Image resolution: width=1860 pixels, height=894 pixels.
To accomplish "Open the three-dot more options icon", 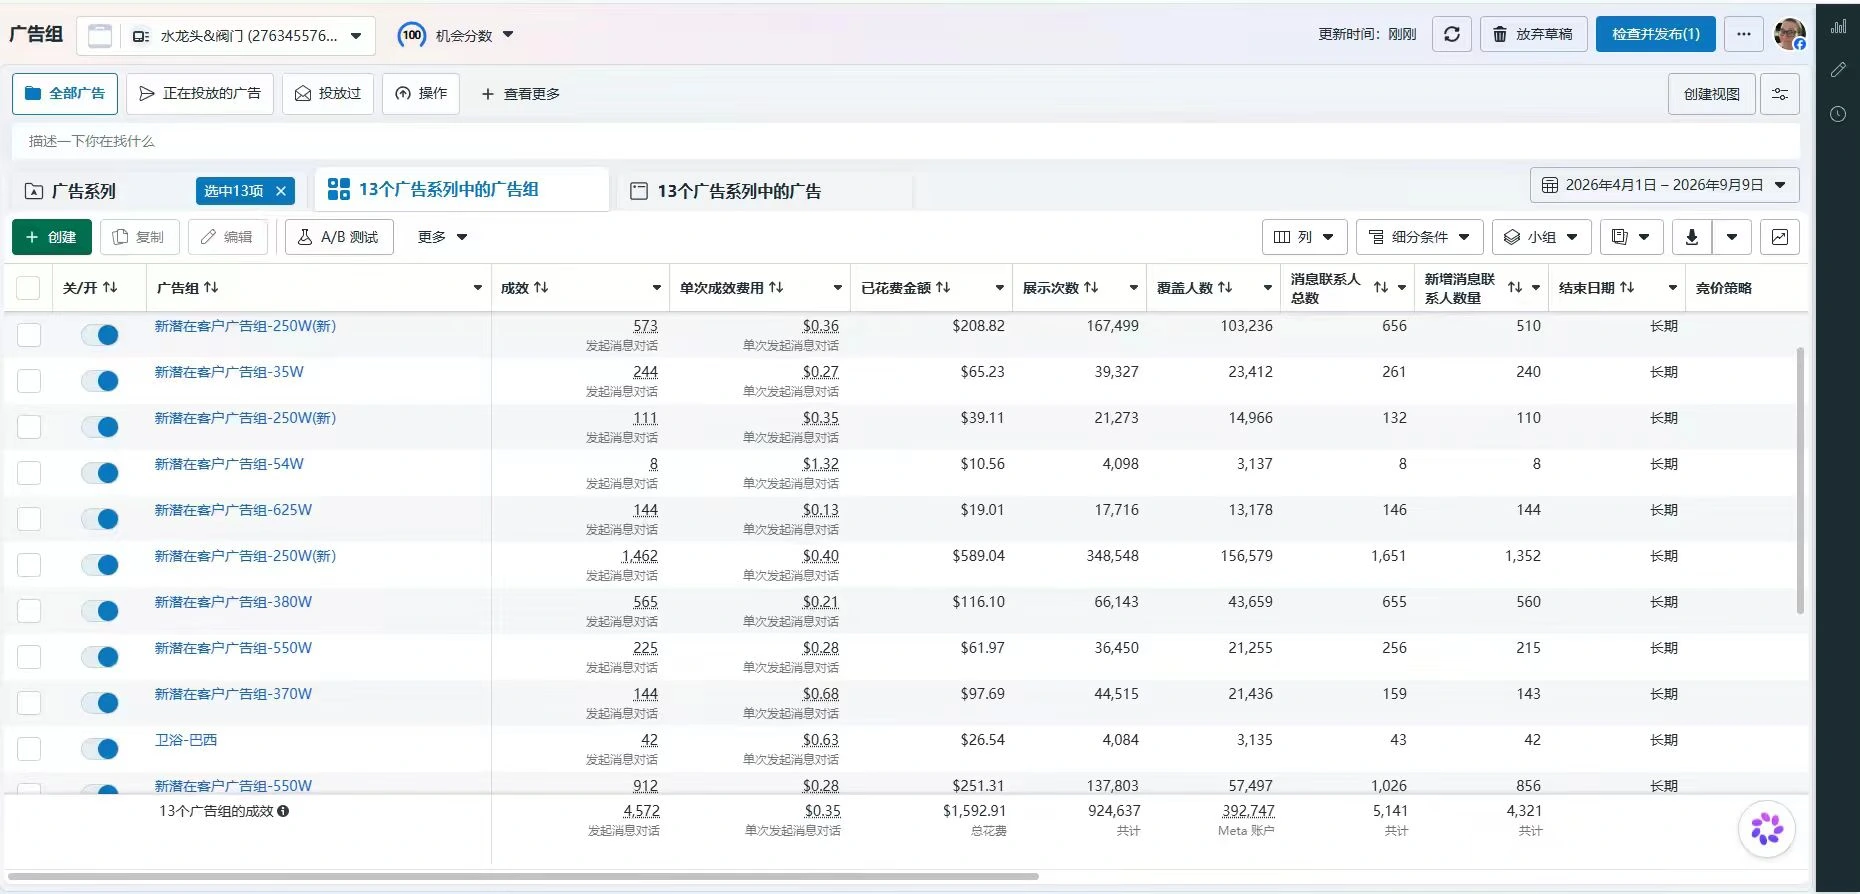I will point(1744,34).
